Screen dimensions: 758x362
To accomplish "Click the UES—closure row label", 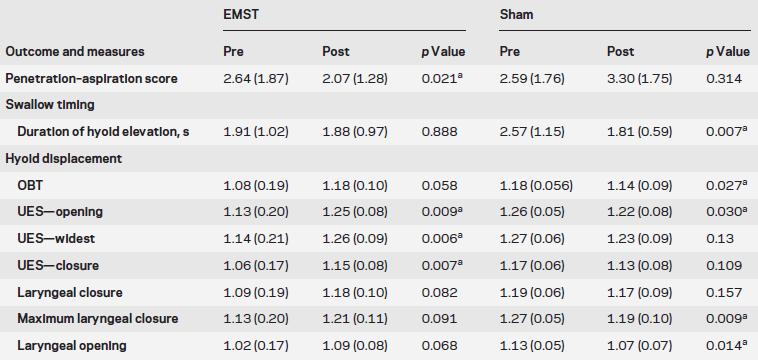I will (x=58, y=266).
